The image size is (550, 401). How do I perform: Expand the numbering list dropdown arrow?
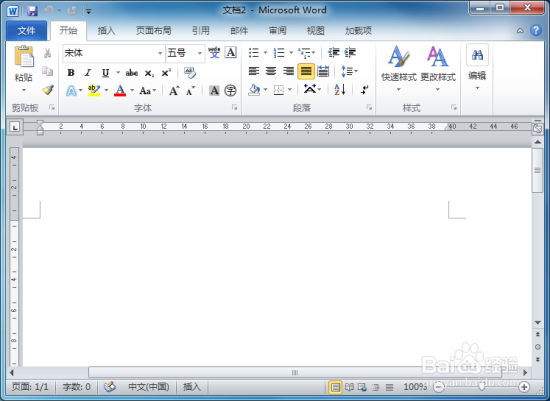tap(291, 53)
